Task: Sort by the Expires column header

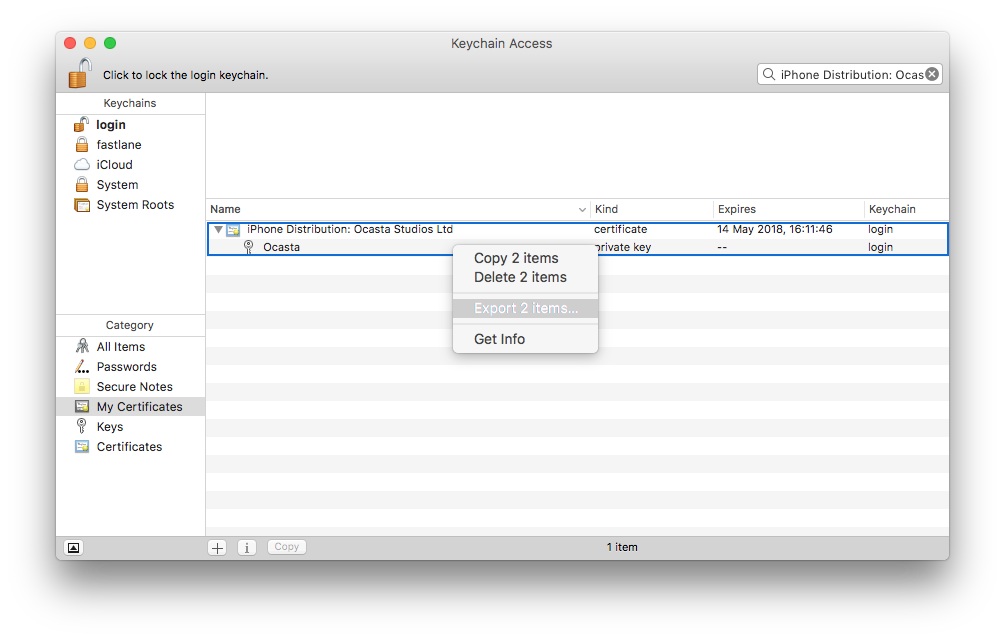Action: [788, 209]
